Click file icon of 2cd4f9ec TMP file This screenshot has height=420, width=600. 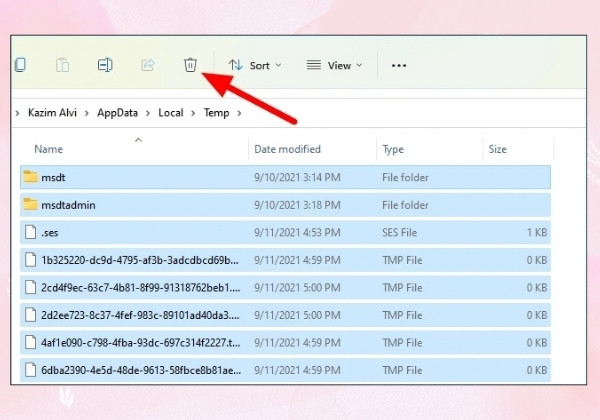pos(31,287)
